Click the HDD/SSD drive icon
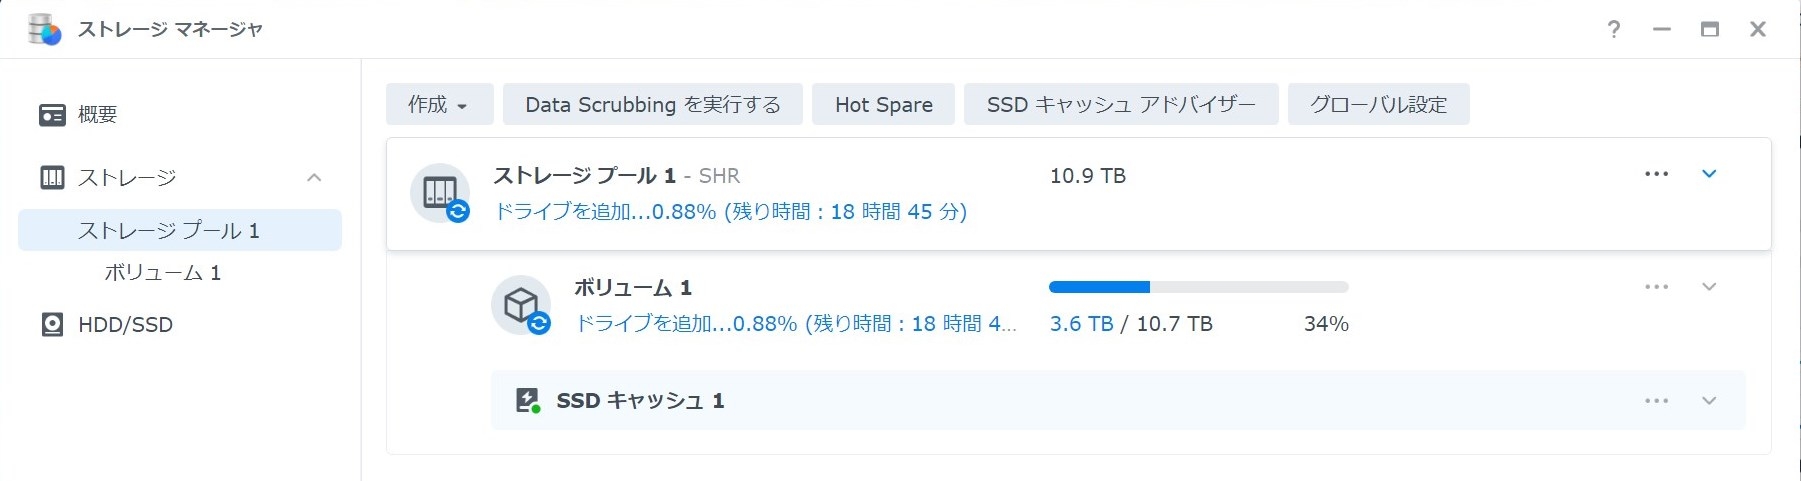 click(52, 325)
